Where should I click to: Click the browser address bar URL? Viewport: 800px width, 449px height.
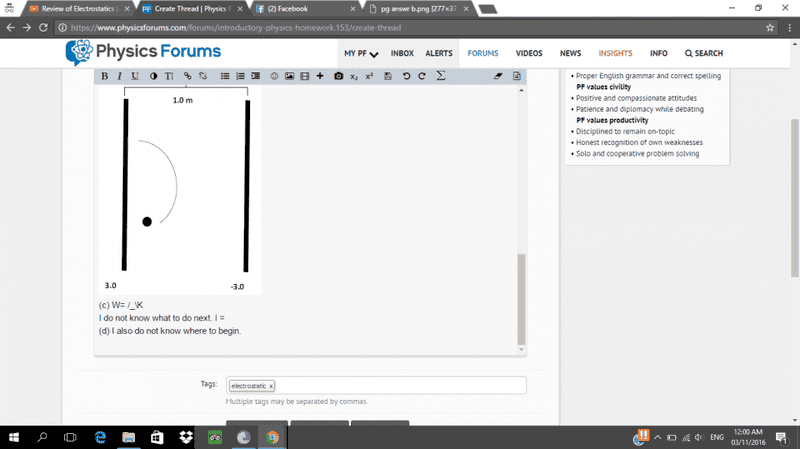pos(235,28)
